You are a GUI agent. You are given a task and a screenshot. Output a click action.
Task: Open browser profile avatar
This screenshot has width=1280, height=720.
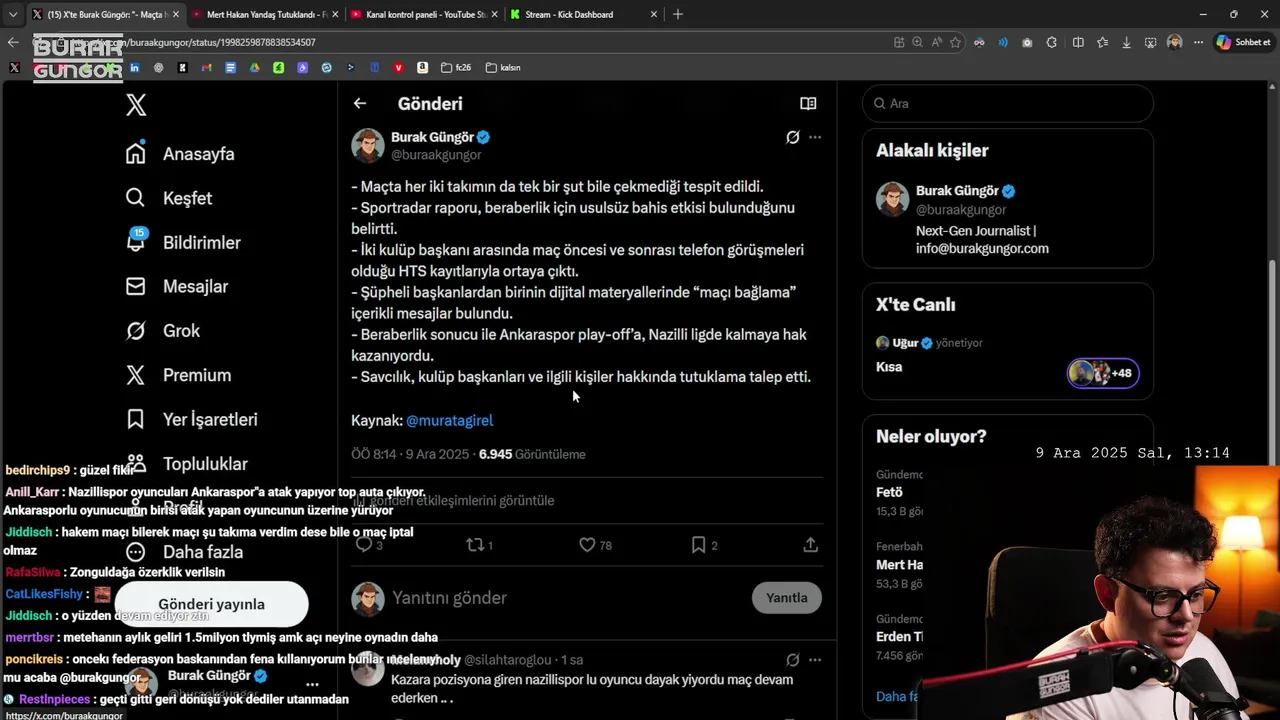coord(1174,42)
